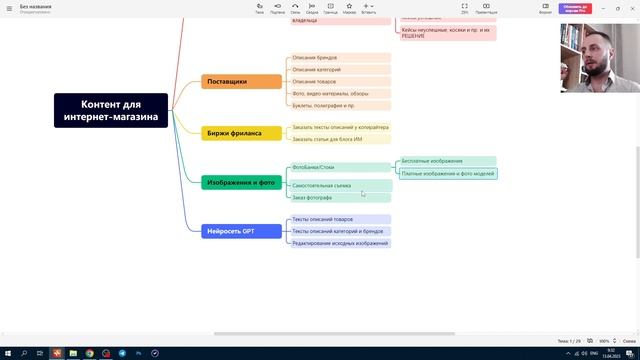
Task: Select subtopic 'Заказ фотографа'
Action: (340, 198)
